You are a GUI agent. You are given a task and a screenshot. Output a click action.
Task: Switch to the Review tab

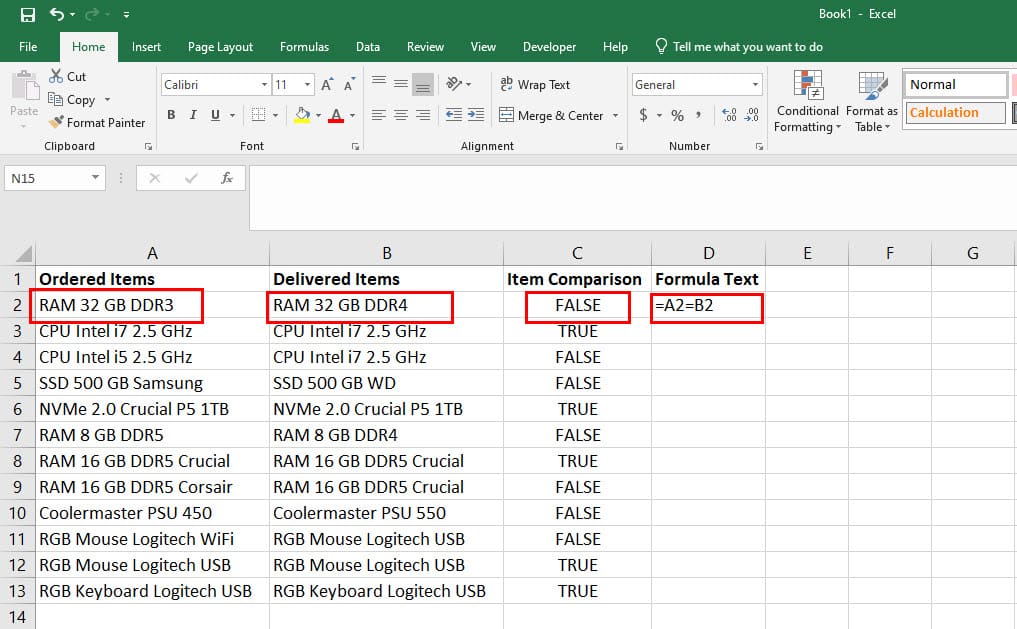coord(425,47)
